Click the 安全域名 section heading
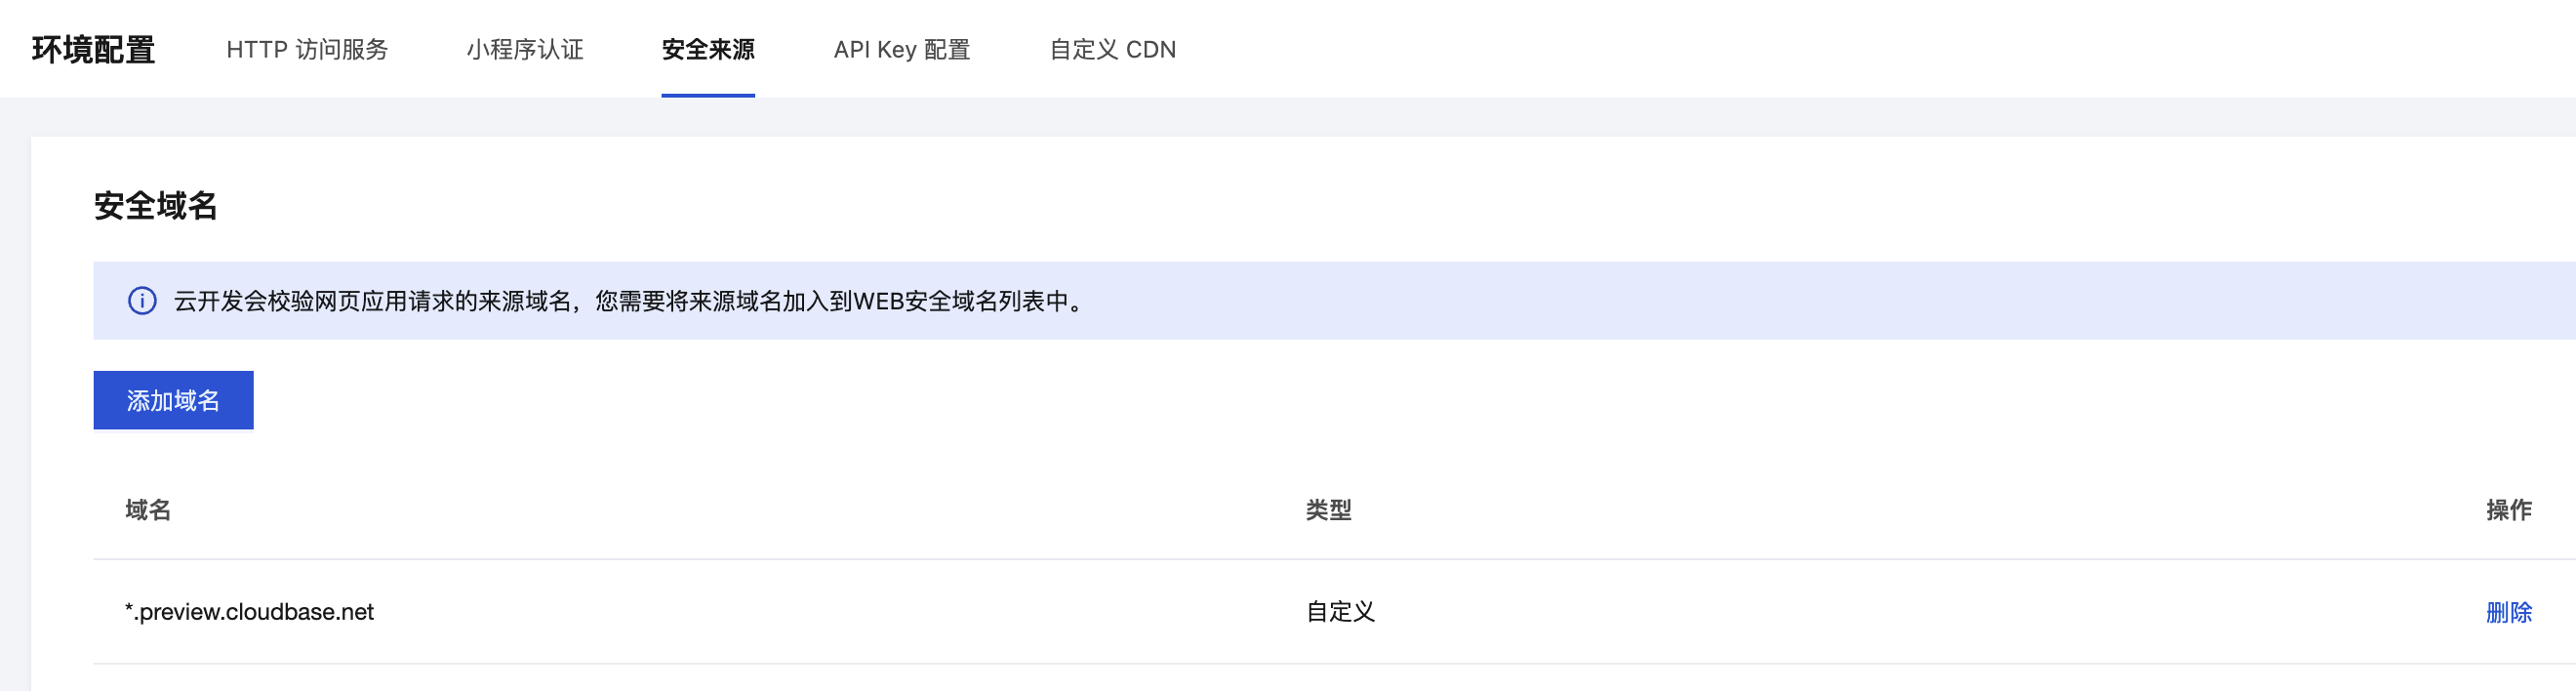Viewport: 2576px width, 691px height. pyautogui.click(x=156, y=205)
